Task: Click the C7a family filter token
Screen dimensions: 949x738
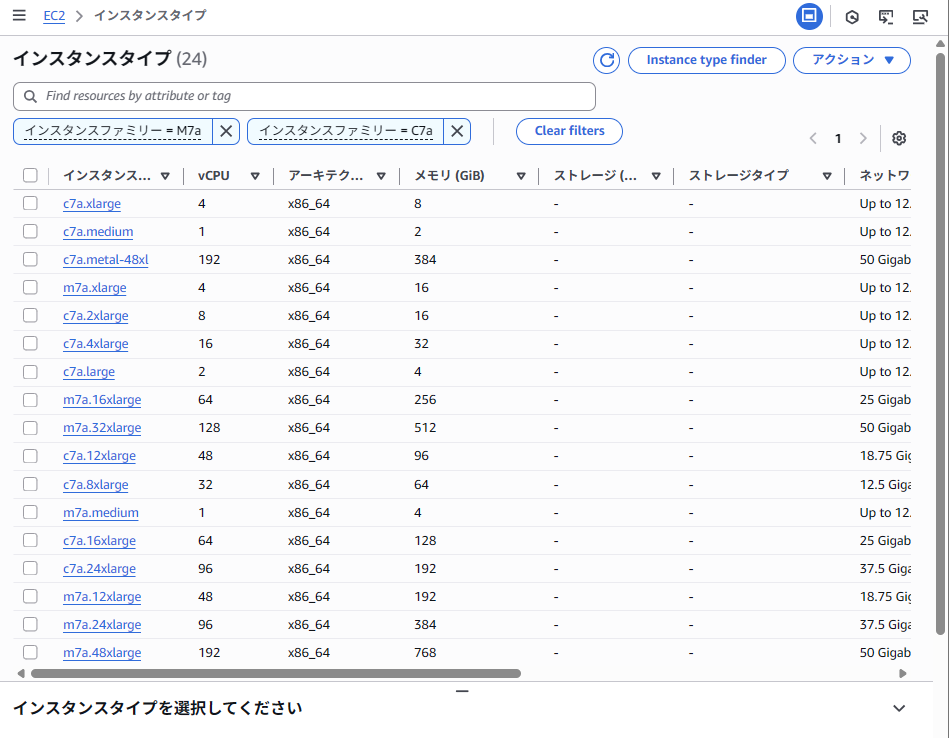Action: (346, 131)
